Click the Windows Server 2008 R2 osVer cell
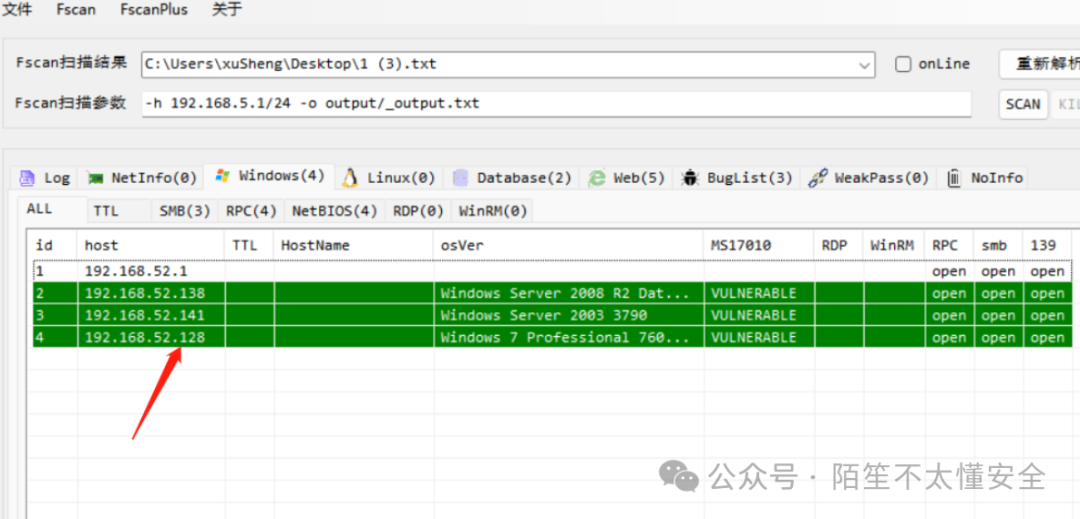Screen dimensions: 1080x519 (569, 293)
